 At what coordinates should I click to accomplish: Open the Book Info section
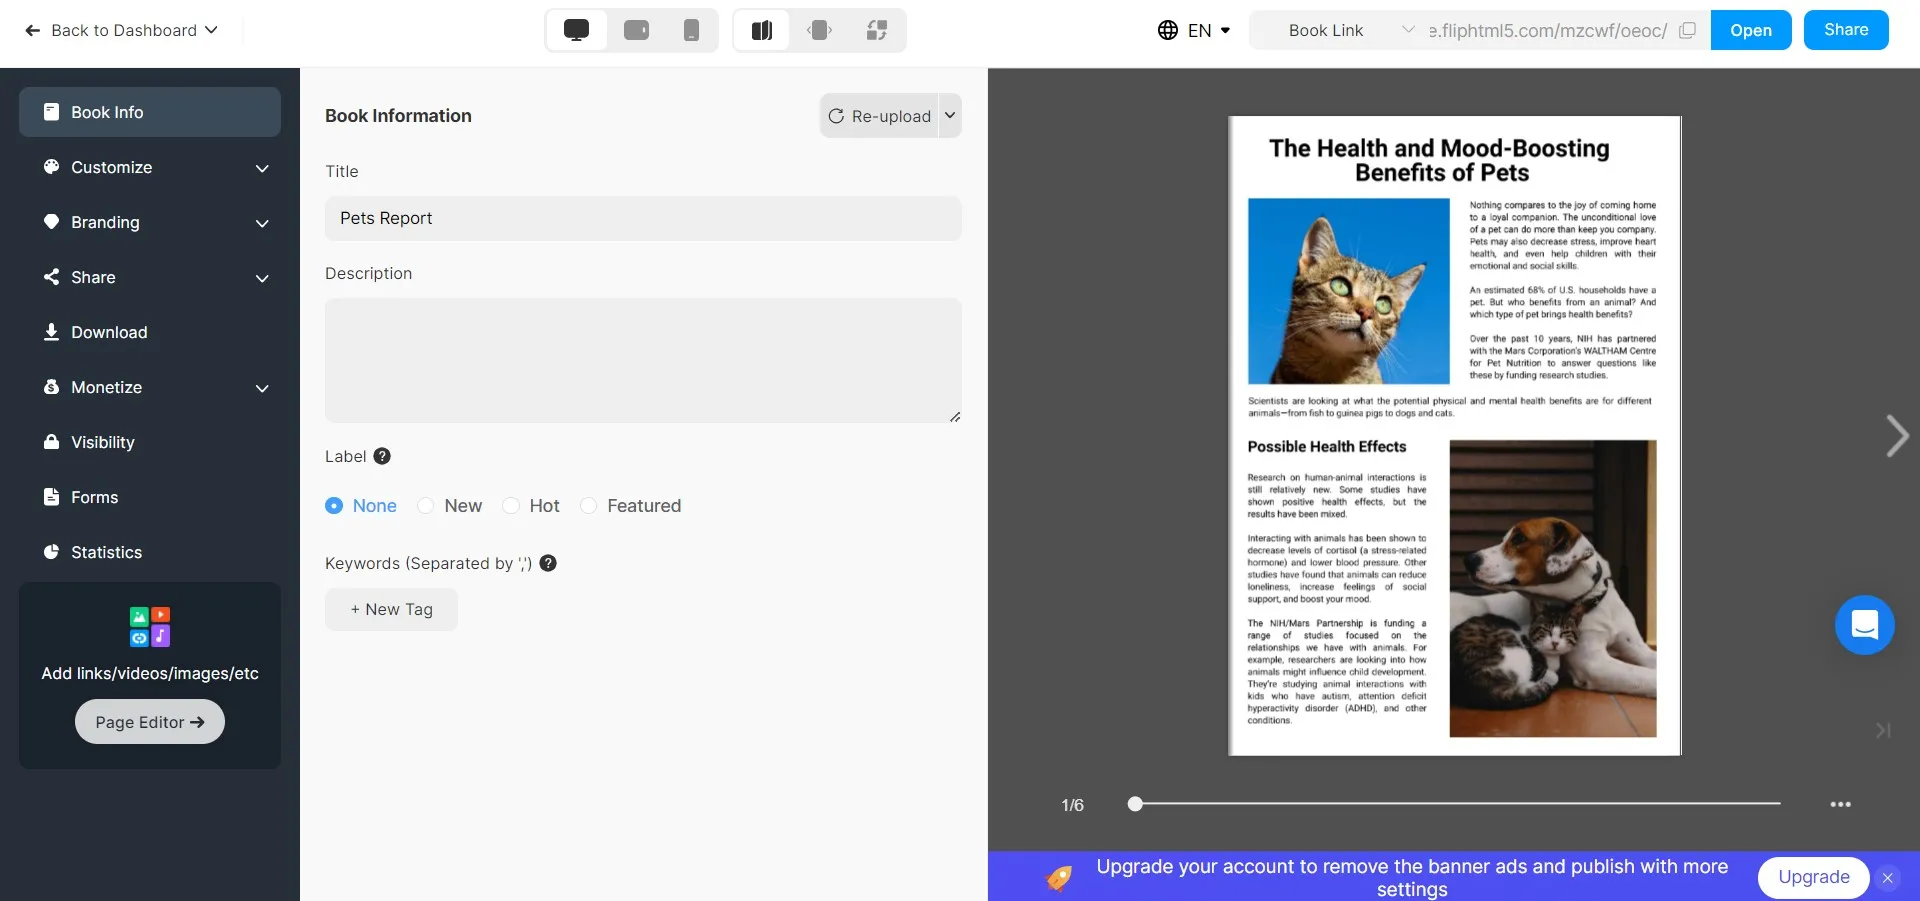coord(150,112)
